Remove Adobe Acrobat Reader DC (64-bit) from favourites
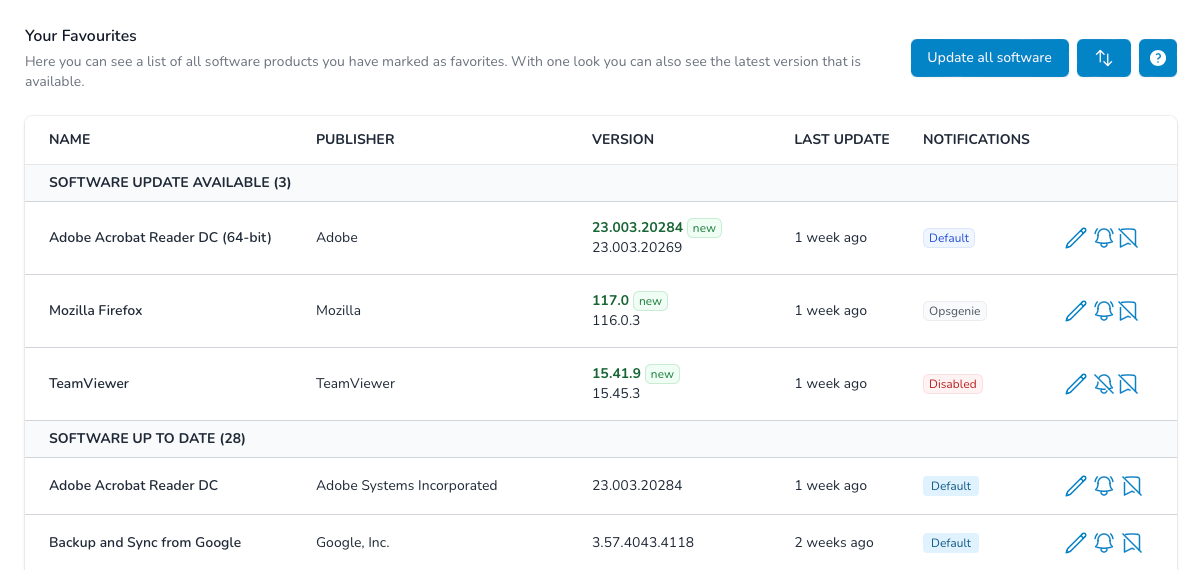Viewport: 1204px width, 570px height. [x=1128, y=238]
